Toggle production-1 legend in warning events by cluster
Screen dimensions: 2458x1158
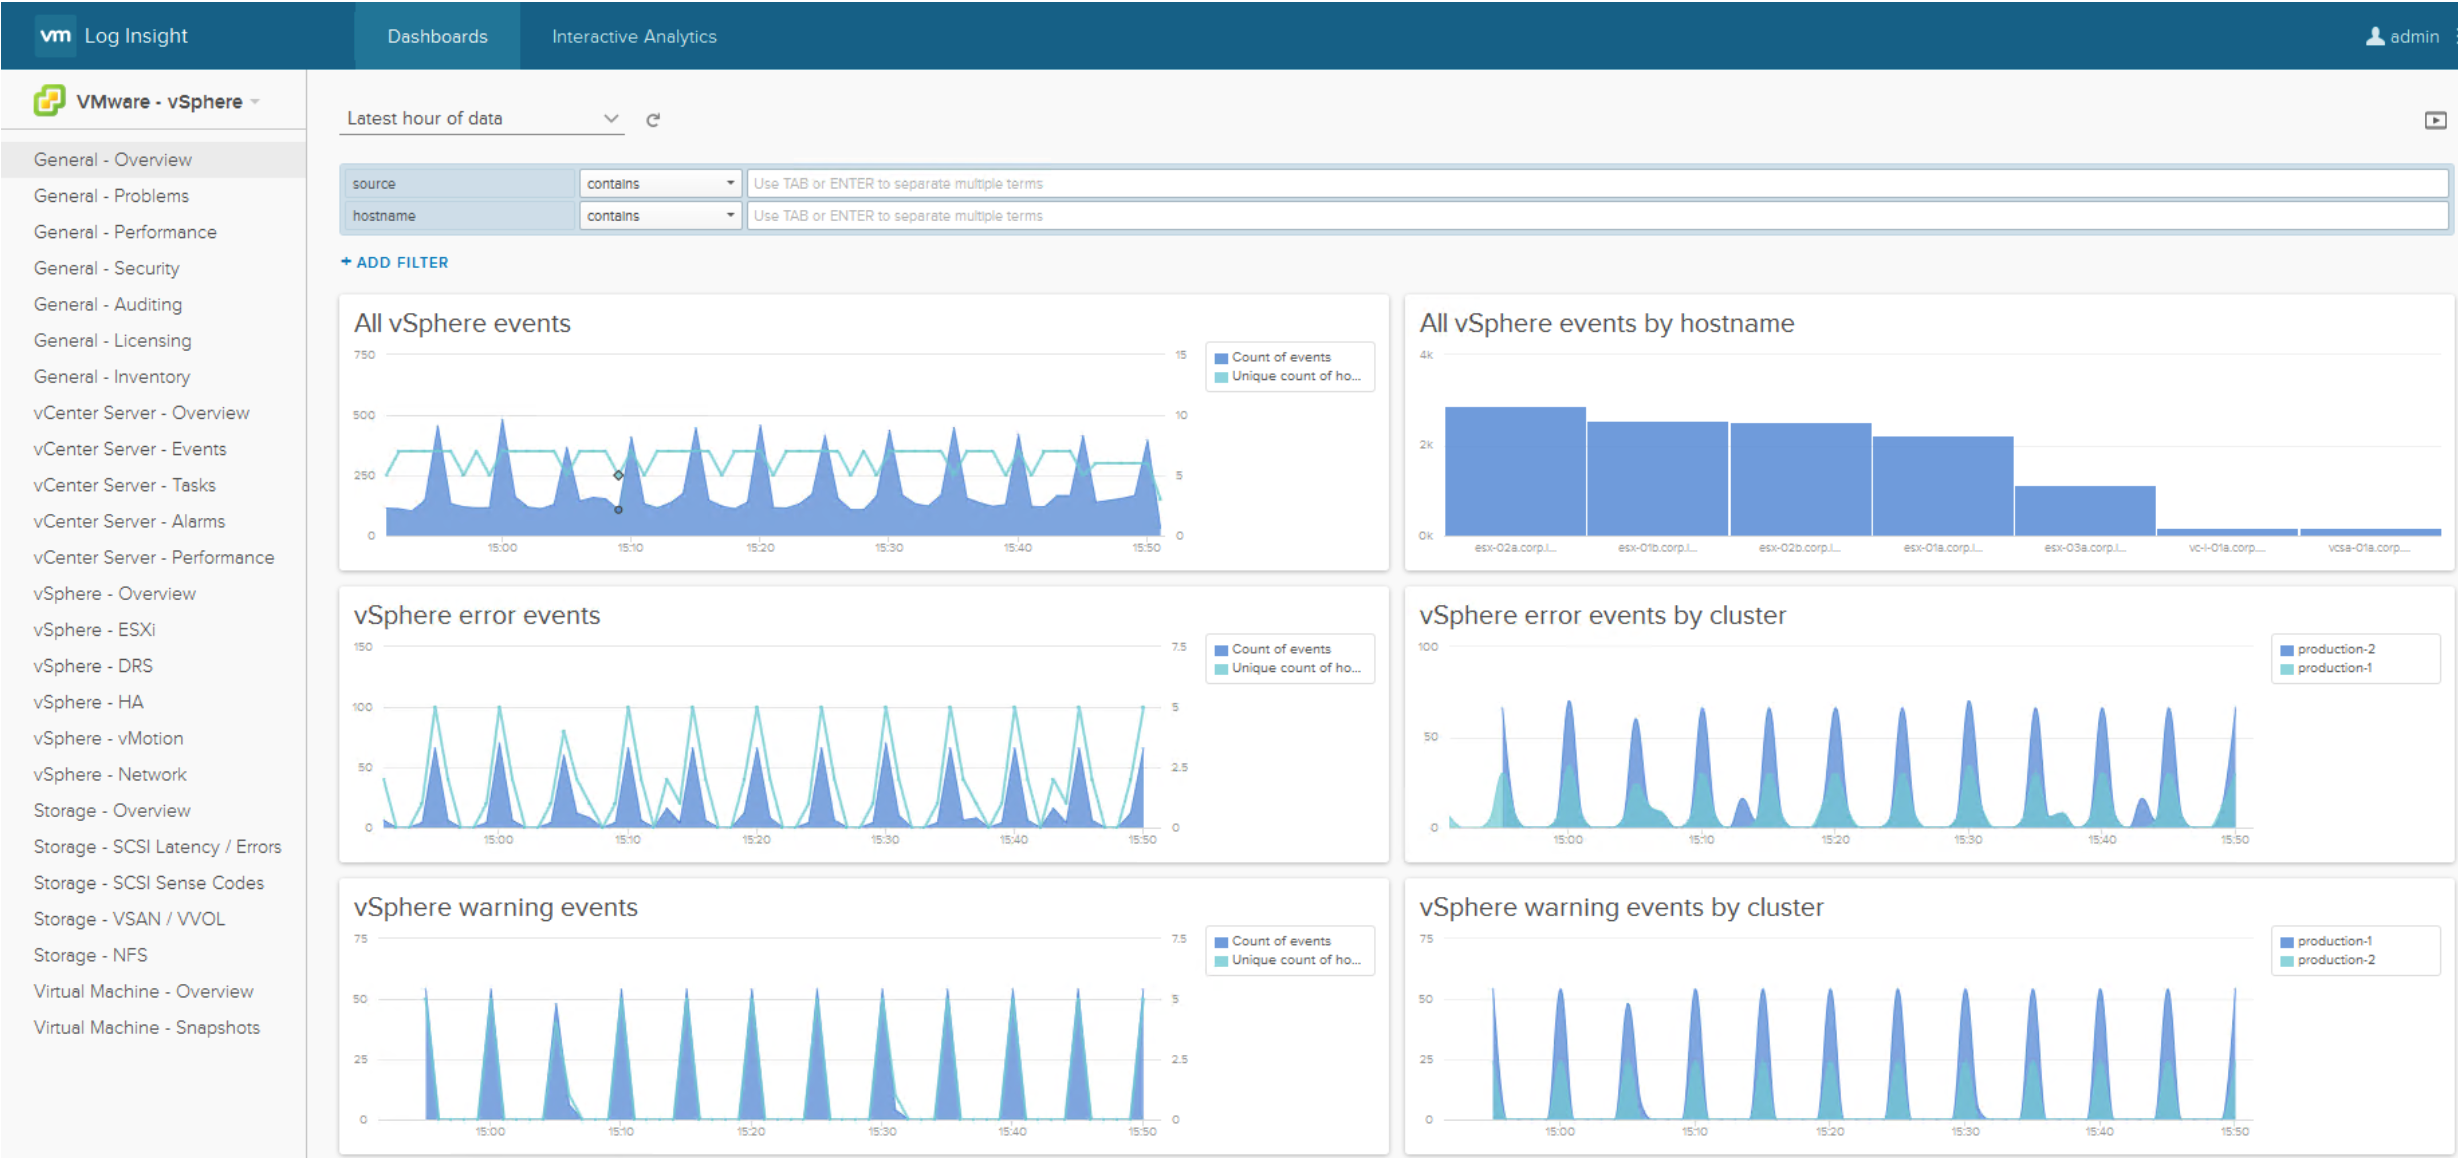point(2326,941)
